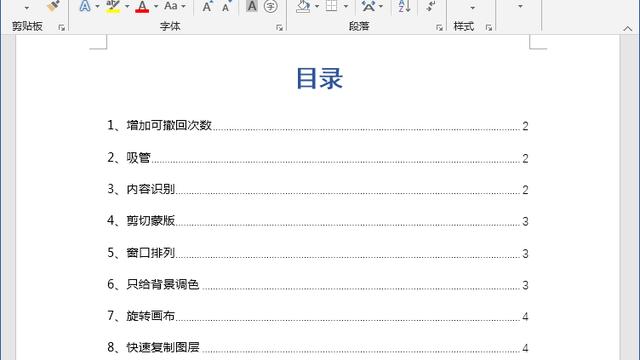The height and width of the screenshot is (360, 640).
Task: Toggle show paragraph marks
Action: click(431, 6)
